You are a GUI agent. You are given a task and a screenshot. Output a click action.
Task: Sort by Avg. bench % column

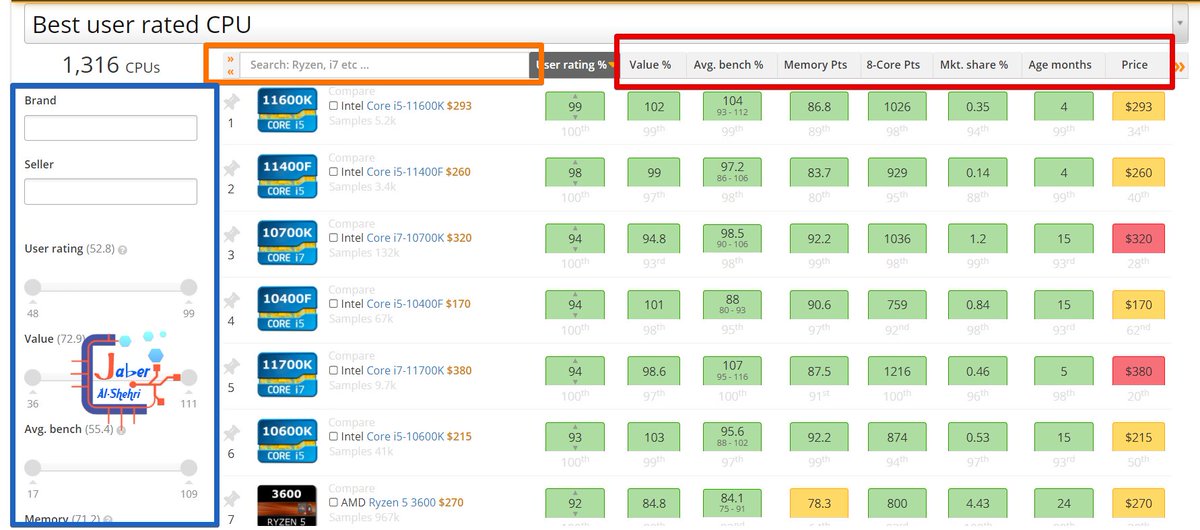point(728,65)
